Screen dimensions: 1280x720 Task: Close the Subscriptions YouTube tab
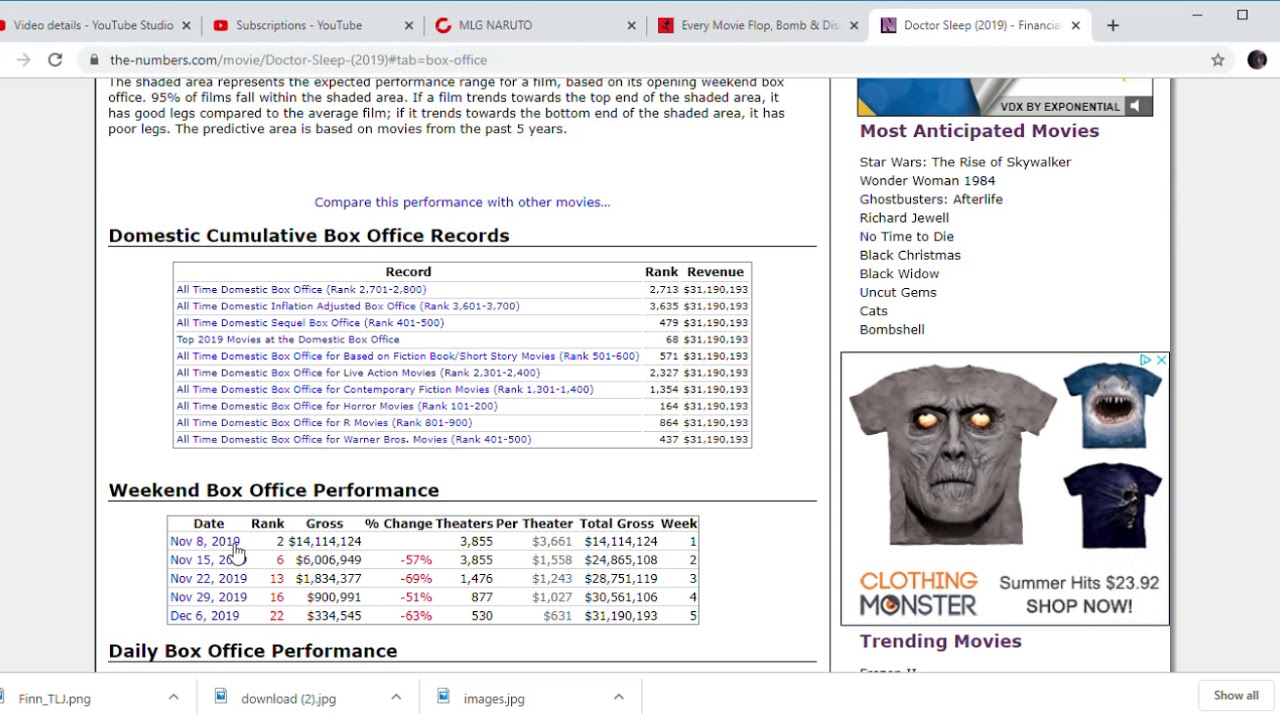[x=409, y=25]
